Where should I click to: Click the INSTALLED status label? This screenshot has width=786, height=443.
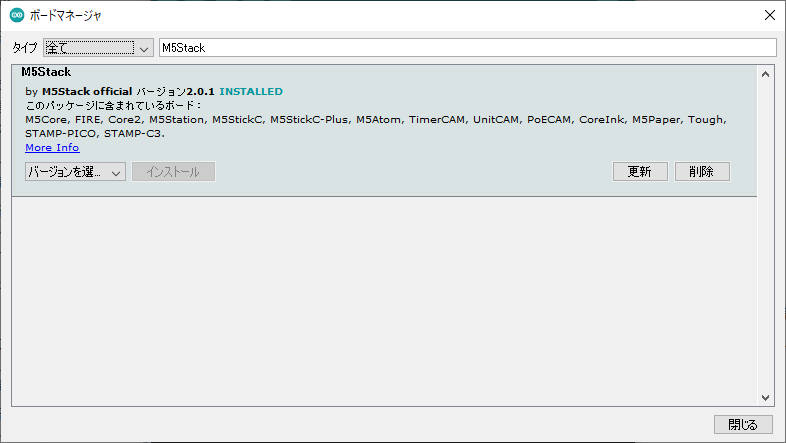click(251, 92)
